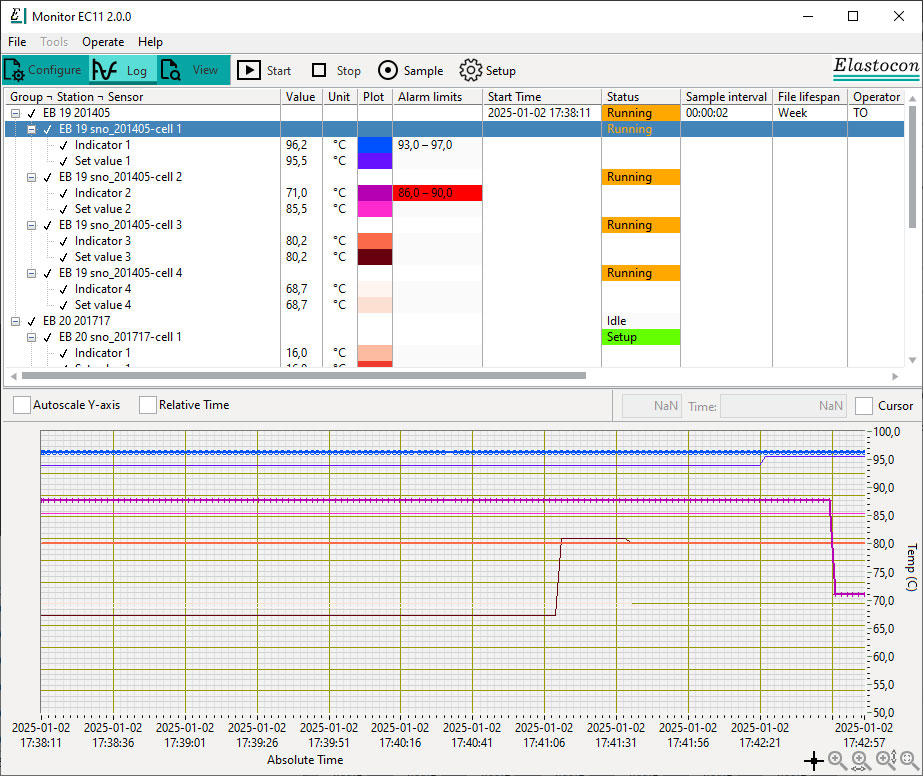Screen dimensions: 923x776
Task: Click the plain zoom-in magnifier icon
Action: [836, 760]
